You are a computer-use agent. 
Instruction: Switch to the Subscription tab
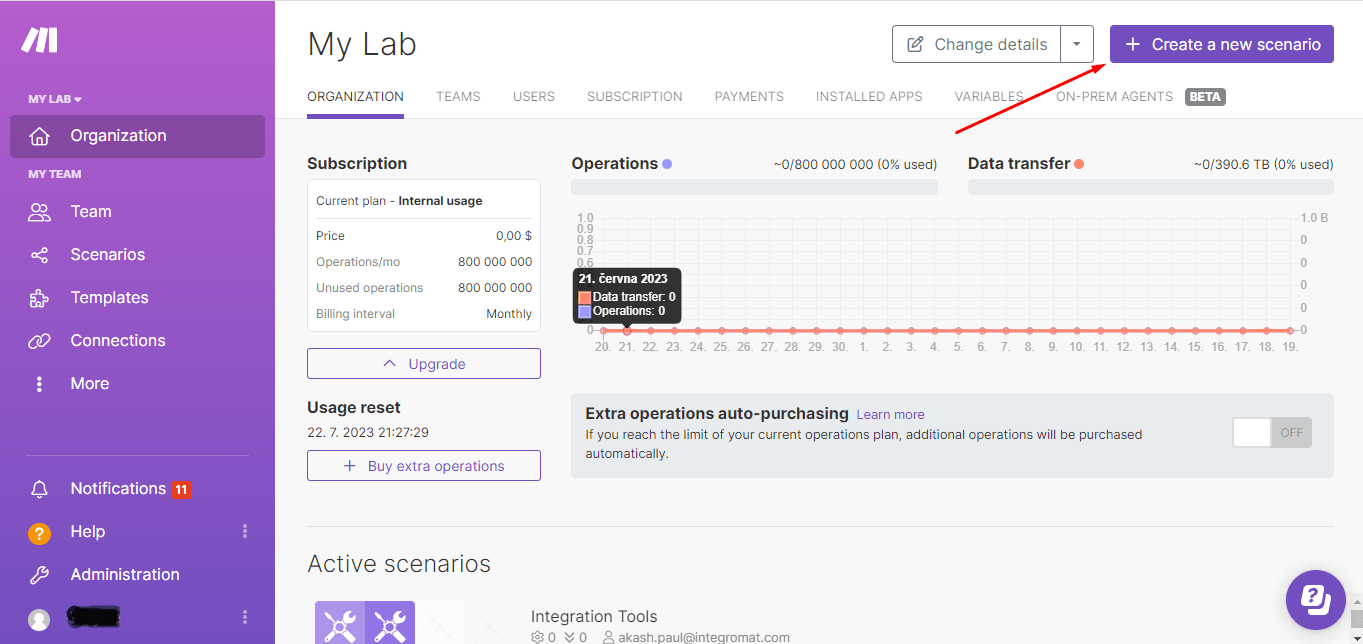point(634,97)
